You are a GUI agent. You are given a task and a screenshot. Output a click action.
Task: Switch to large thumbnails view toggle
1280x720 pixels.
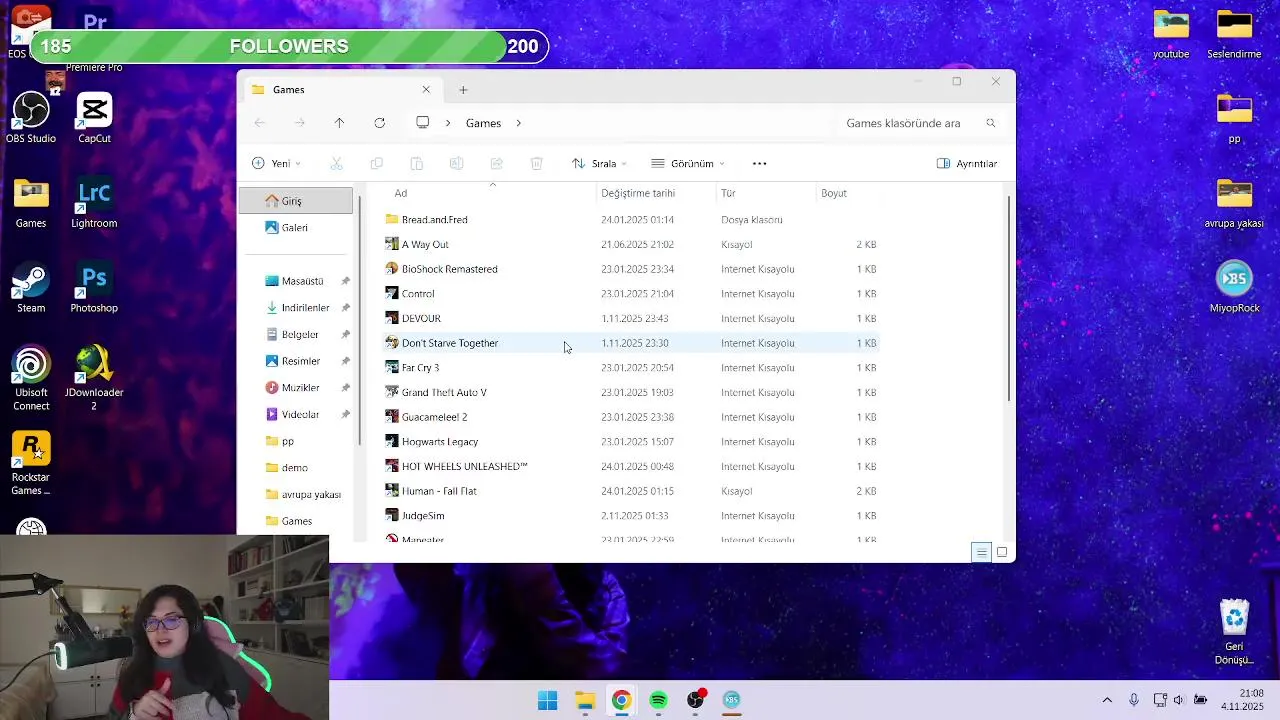click(x=1002, y=552)
